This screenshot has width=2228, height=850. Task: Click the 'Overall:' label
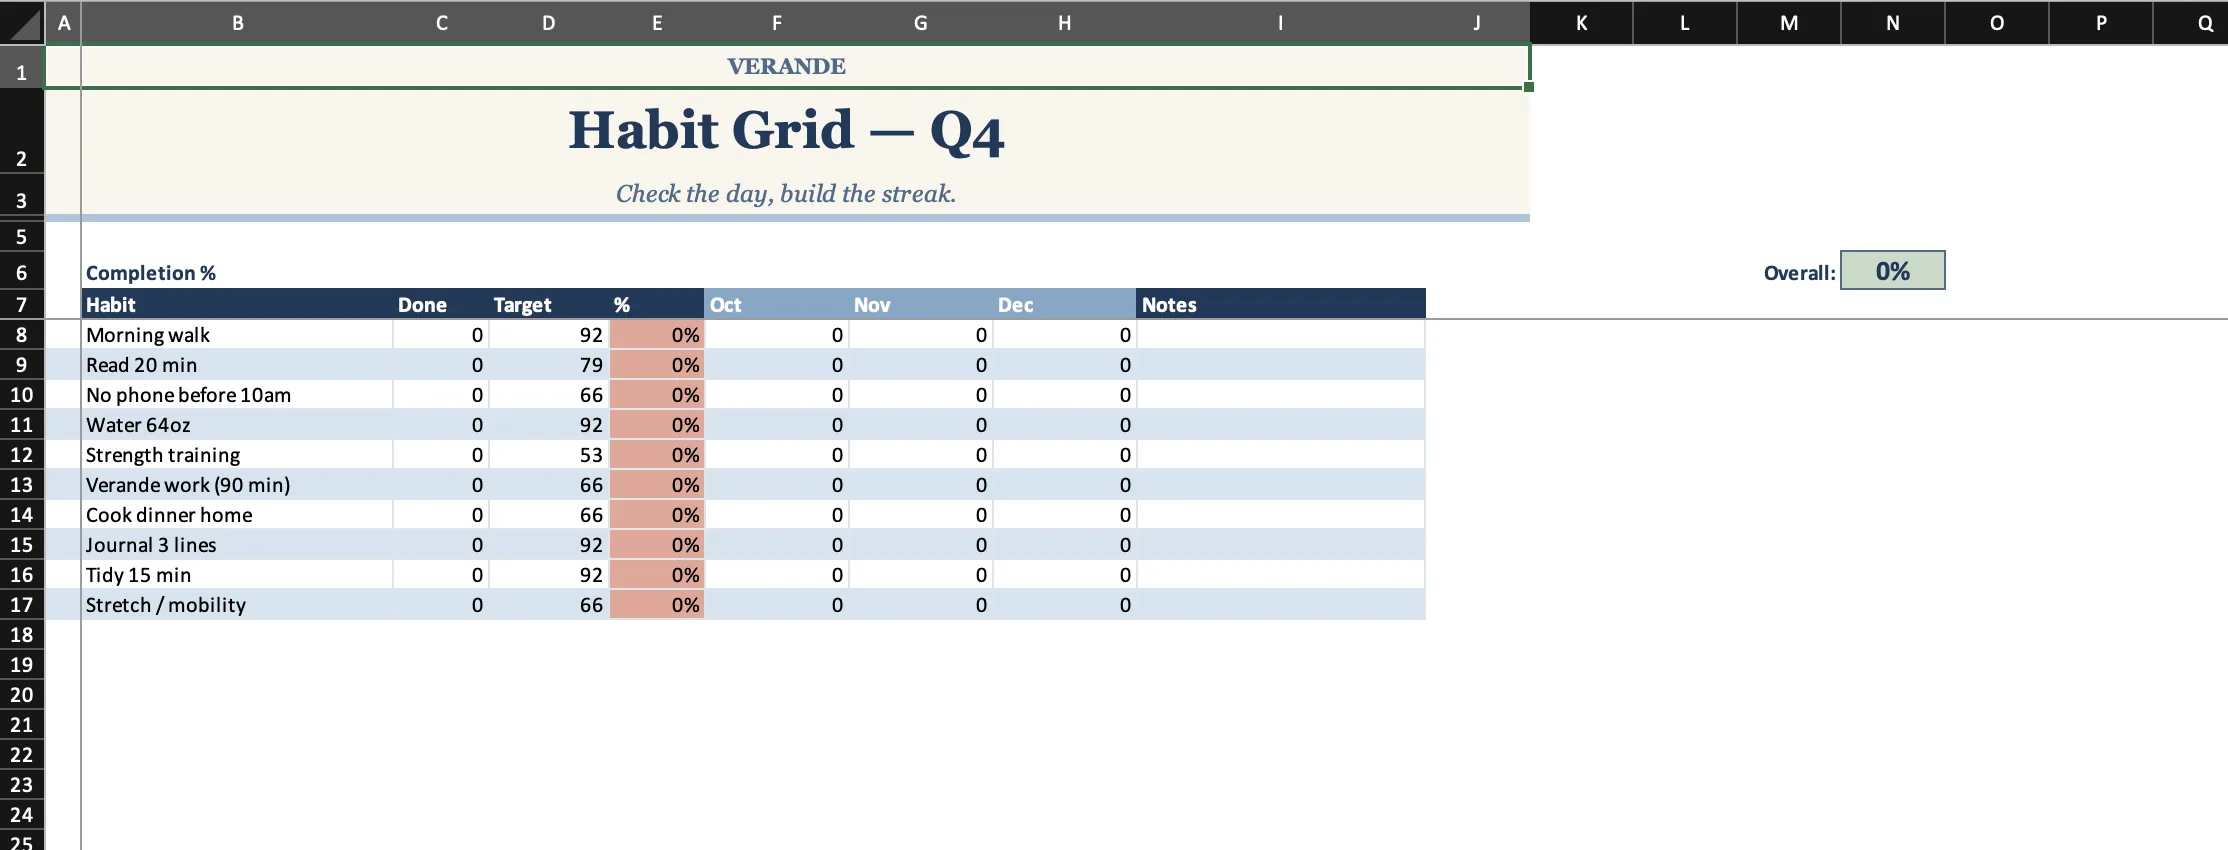(1799, 273)
